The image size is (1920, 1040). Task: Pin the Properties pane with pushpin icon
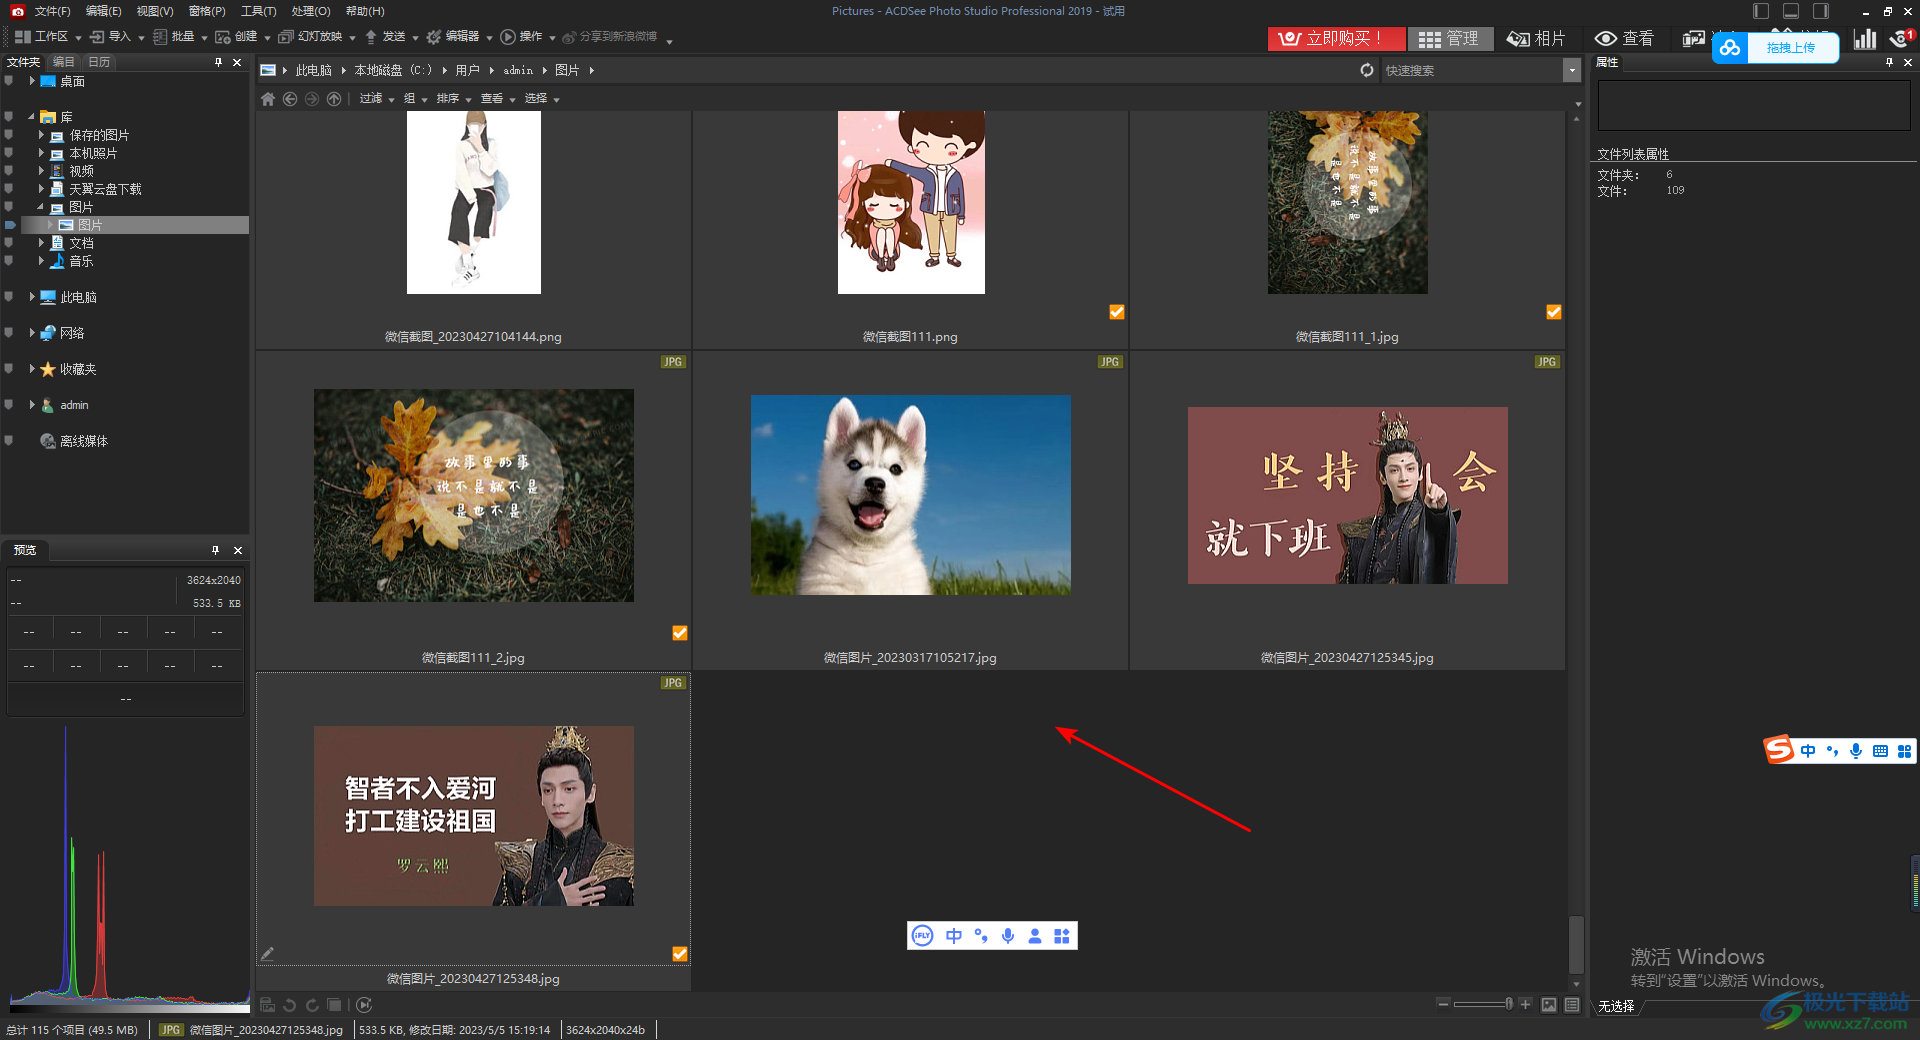click(x=1889, y=62)
